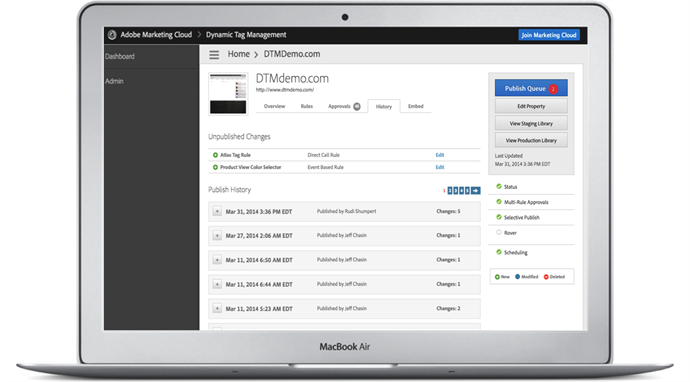Click the Multi-Rule Approvals check icon

499,202
